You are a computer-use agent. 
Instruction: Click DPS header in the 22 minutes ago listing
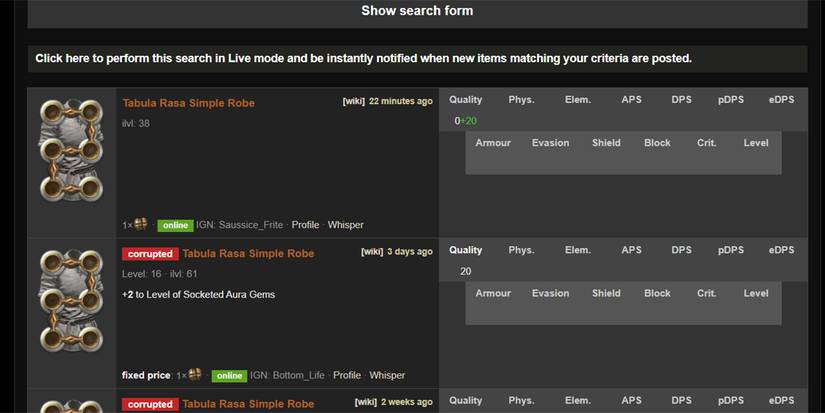(681, 99)
